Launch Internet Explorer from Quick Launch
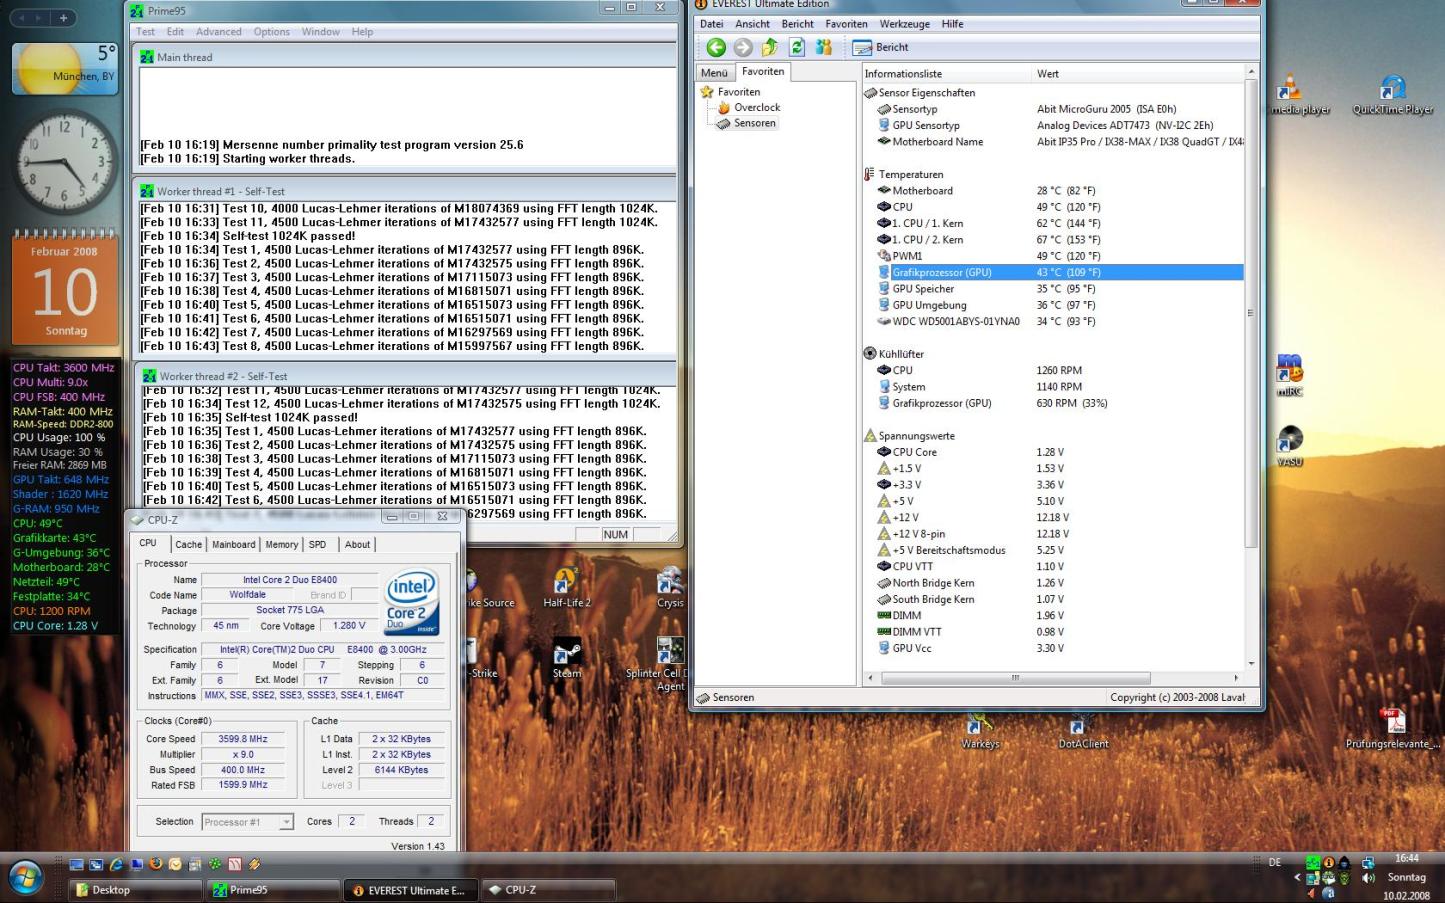Image resolution: width=1445 pixels, height=903 pixels. 116,864
